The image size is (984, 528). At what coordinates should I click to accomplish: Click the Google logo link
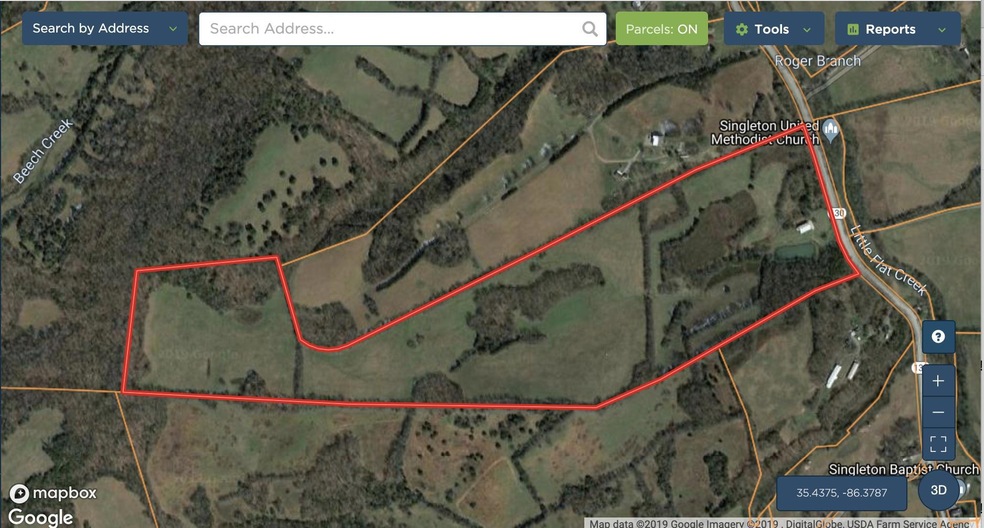40,517
